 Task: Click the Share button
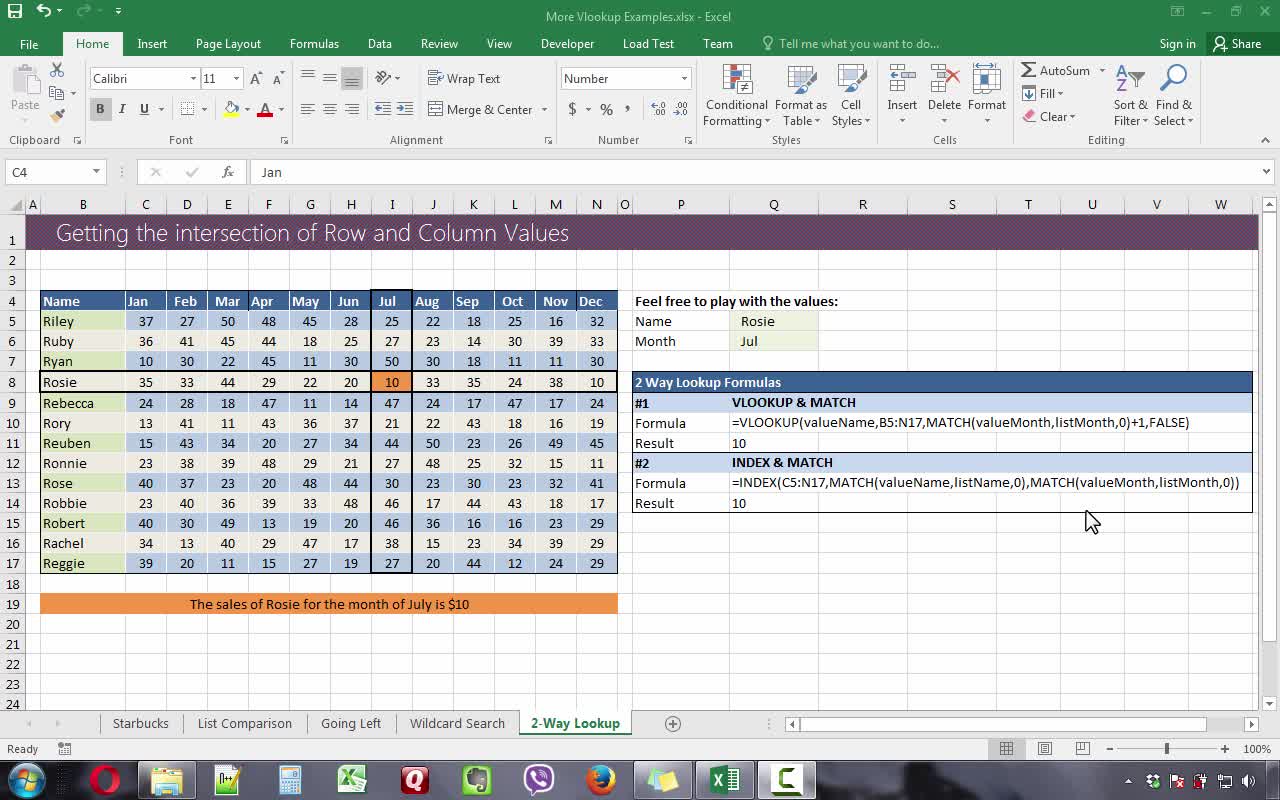click(1237, 44)
